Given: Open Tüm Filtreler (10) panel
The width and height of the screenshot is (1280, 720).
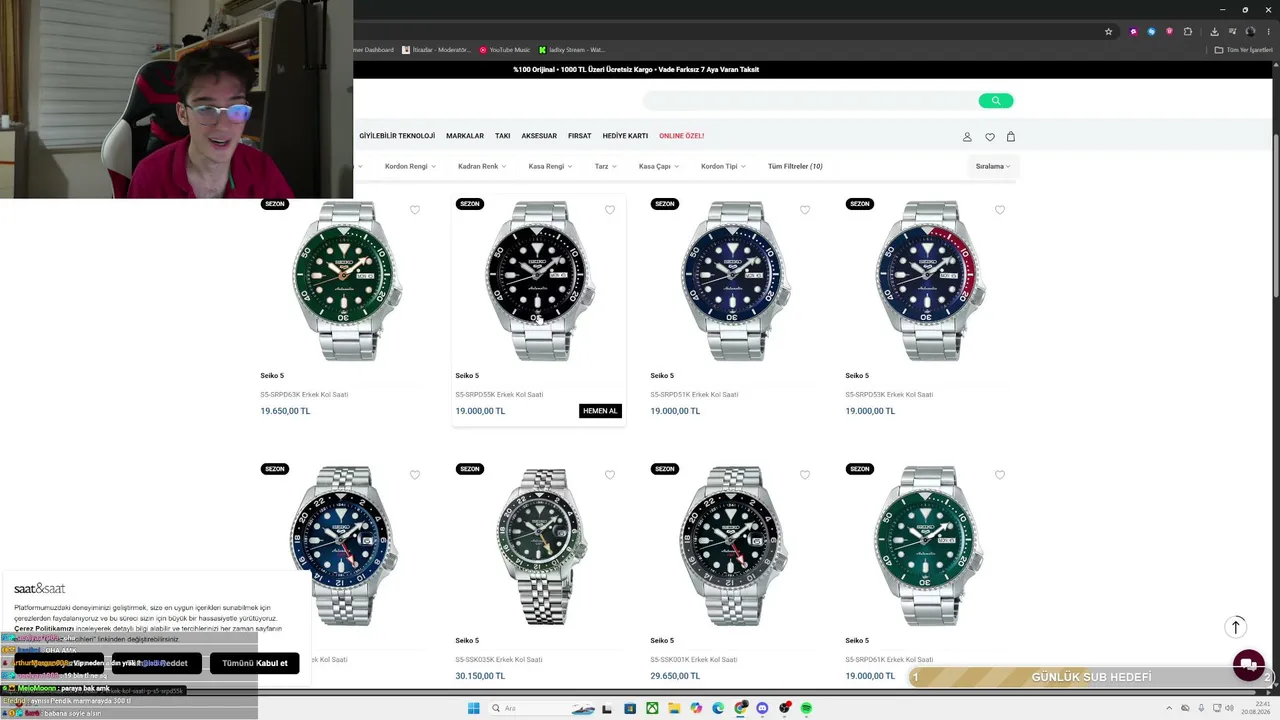Looking at the screenshot, I should (795, 166).
